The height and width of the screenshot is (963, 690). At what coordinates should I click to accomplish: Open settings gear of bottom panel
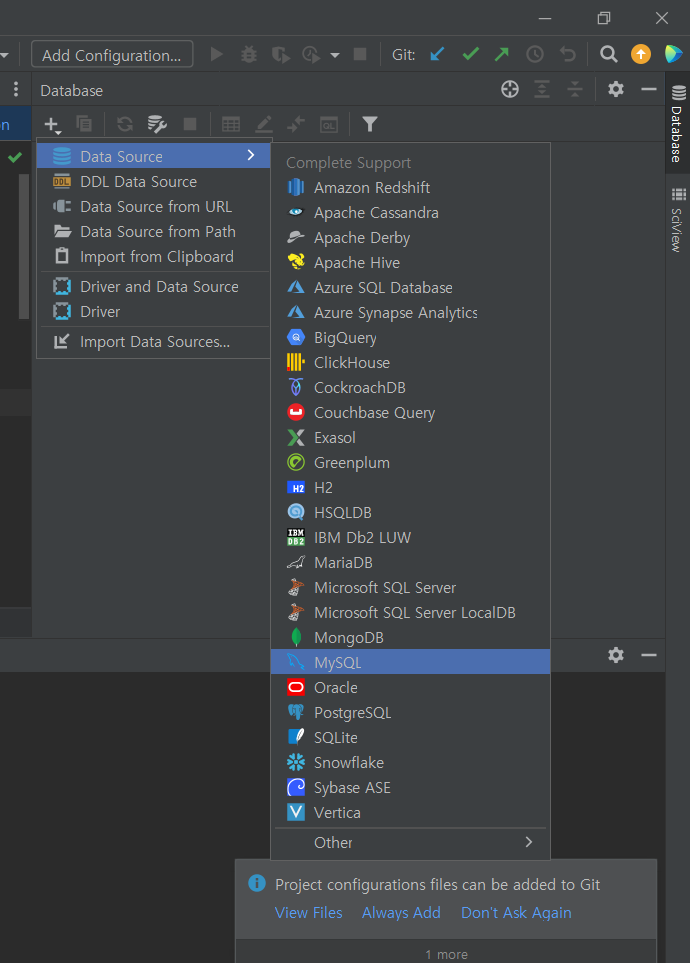[x=616, y=655]
